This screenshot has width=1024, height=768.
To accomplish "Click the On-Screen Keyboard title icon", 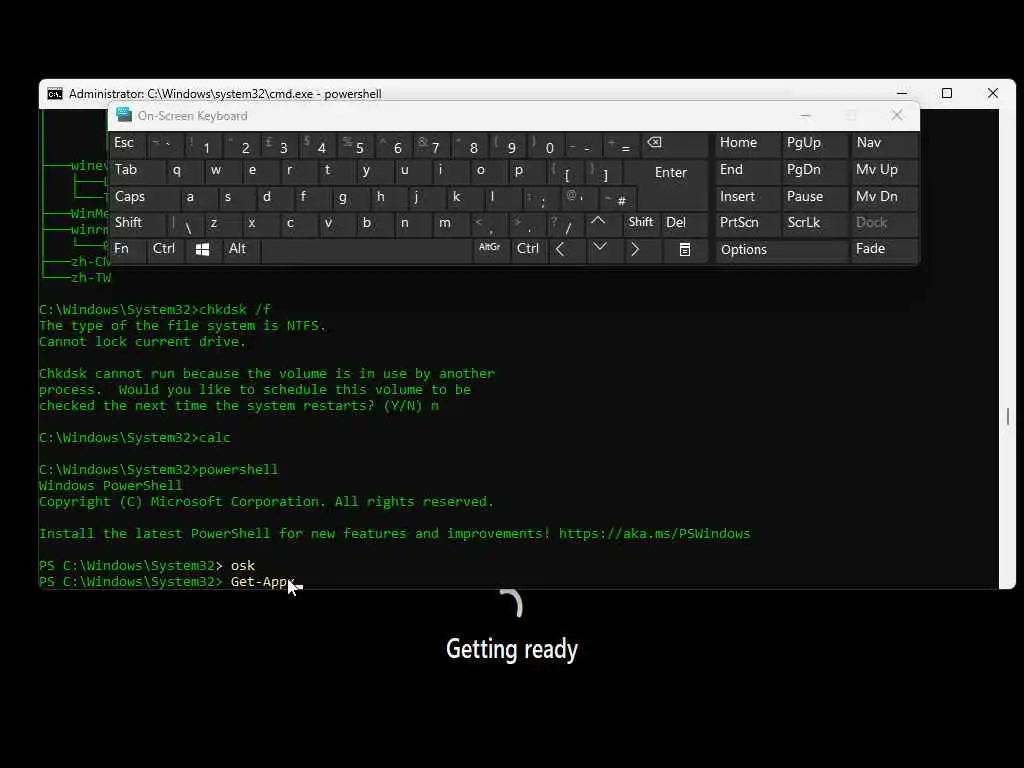I will (x=123, y=115).
